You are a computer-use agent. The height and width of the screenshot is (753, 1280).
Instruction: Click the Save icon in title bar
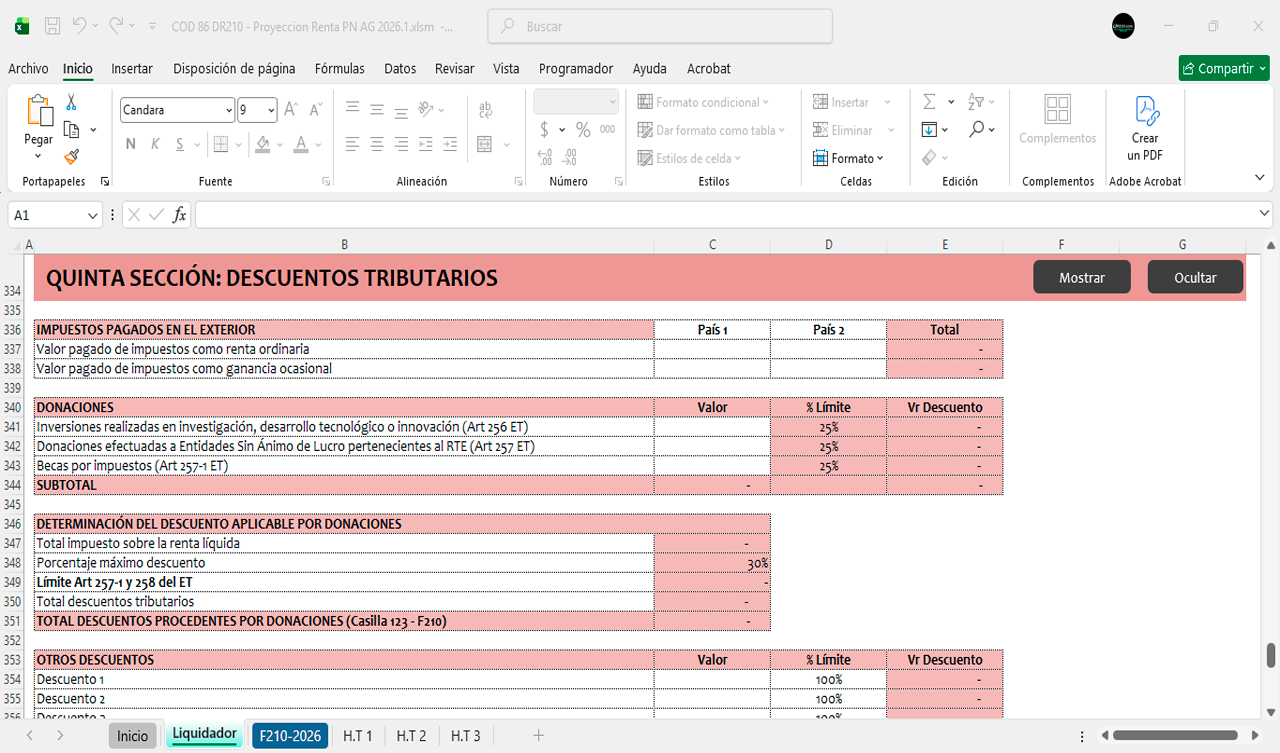tap(53, 26)
